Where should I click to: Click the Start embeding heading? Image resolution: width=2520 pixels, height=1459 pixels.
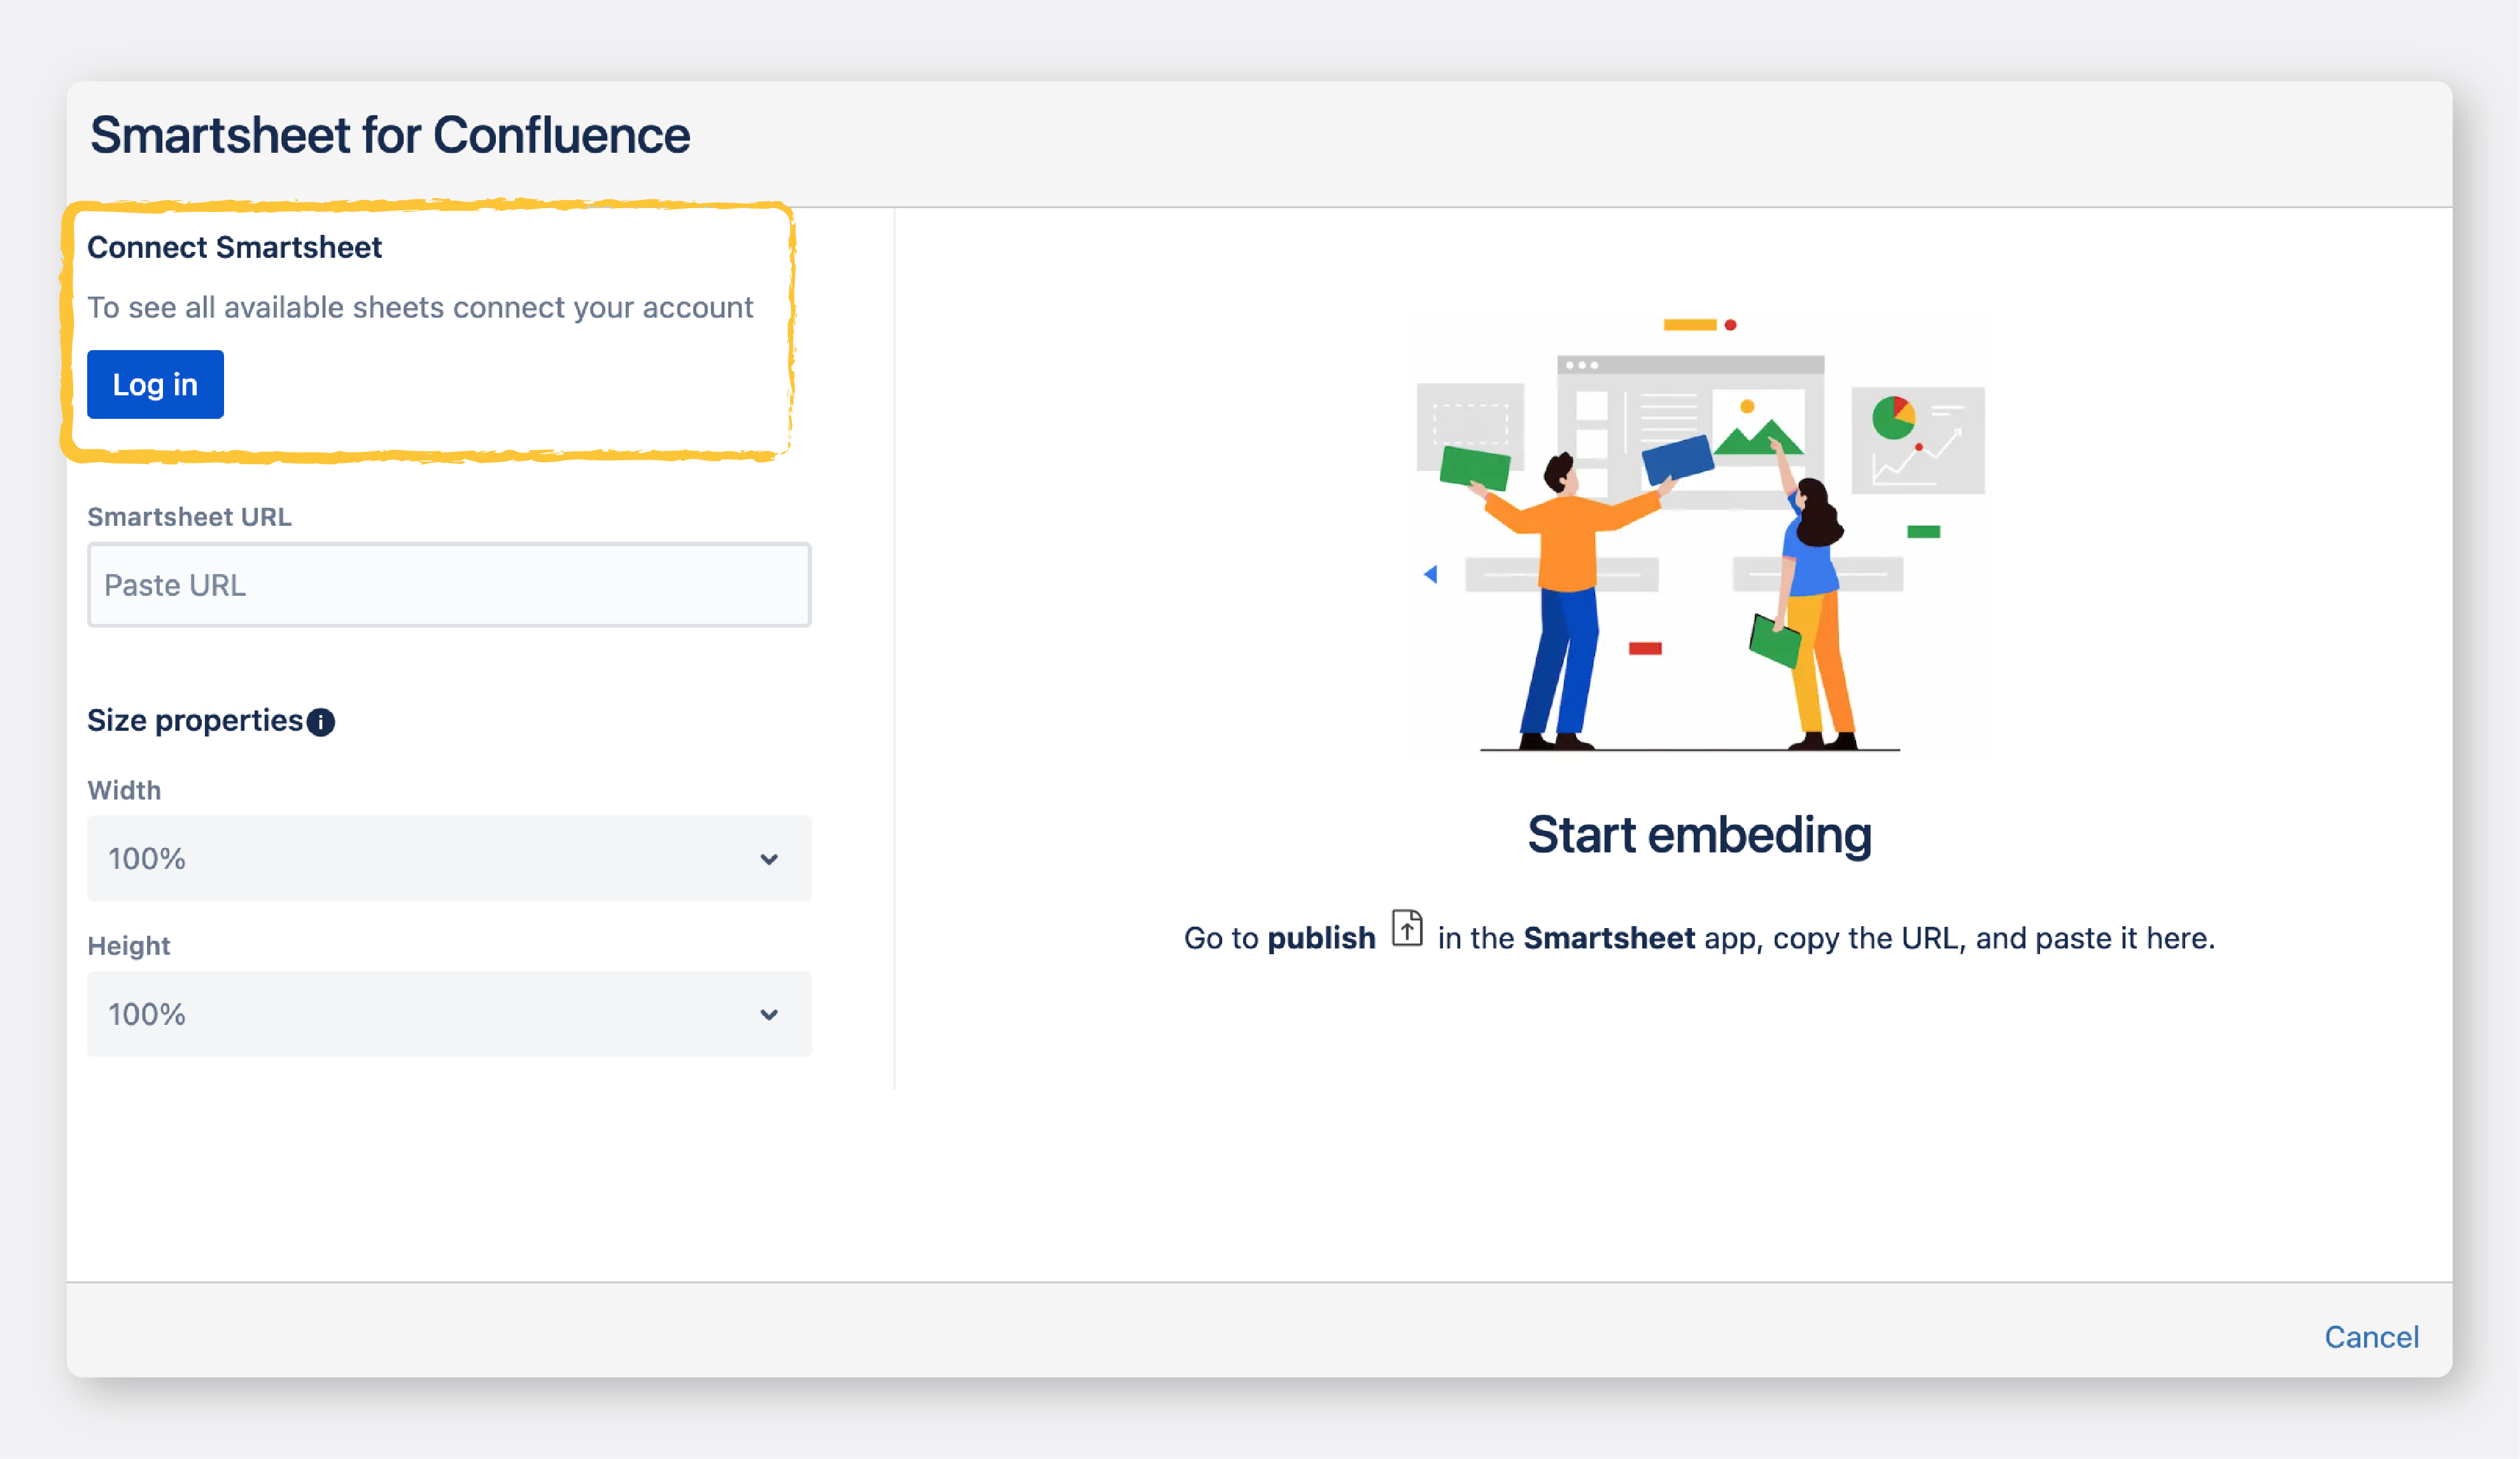pyautogui.click(x=1699, y=835)
